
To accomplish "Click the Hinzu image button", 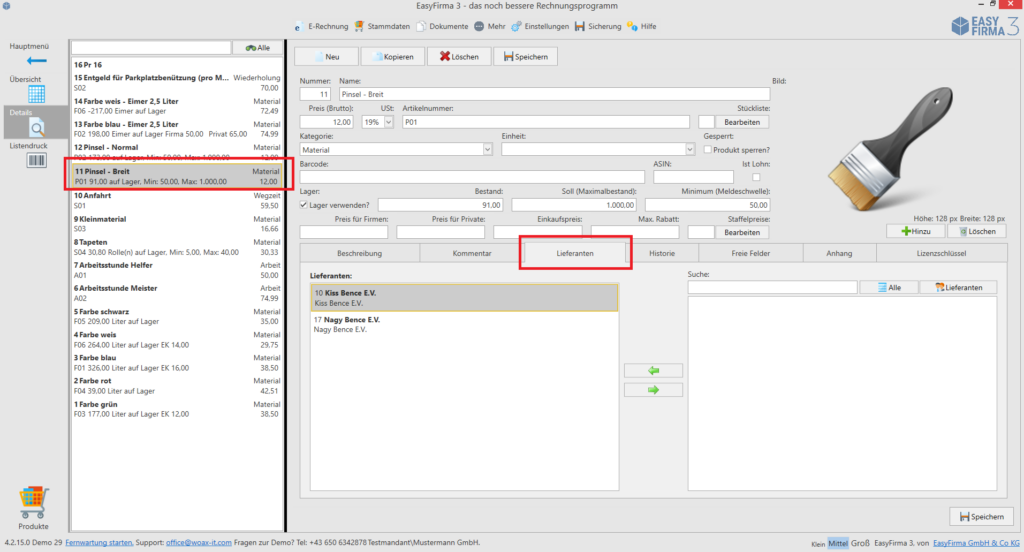I will click(916, 231).
